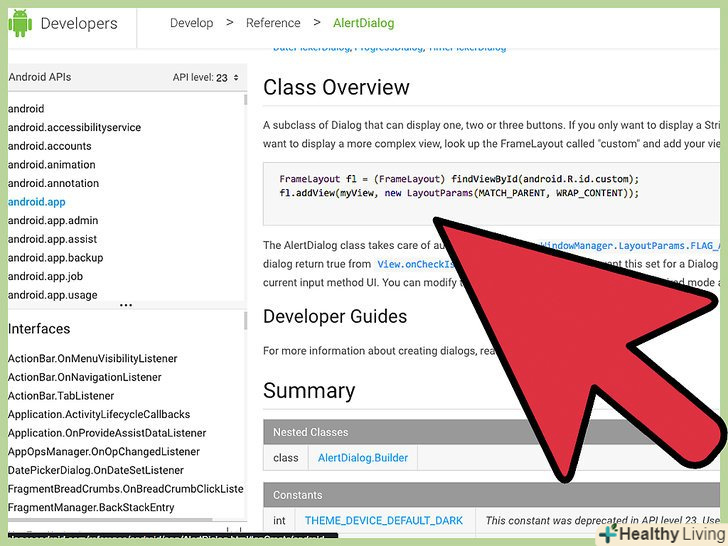Open android.animation package
Screen dimensions: 728x546
[x=52, y=164]
